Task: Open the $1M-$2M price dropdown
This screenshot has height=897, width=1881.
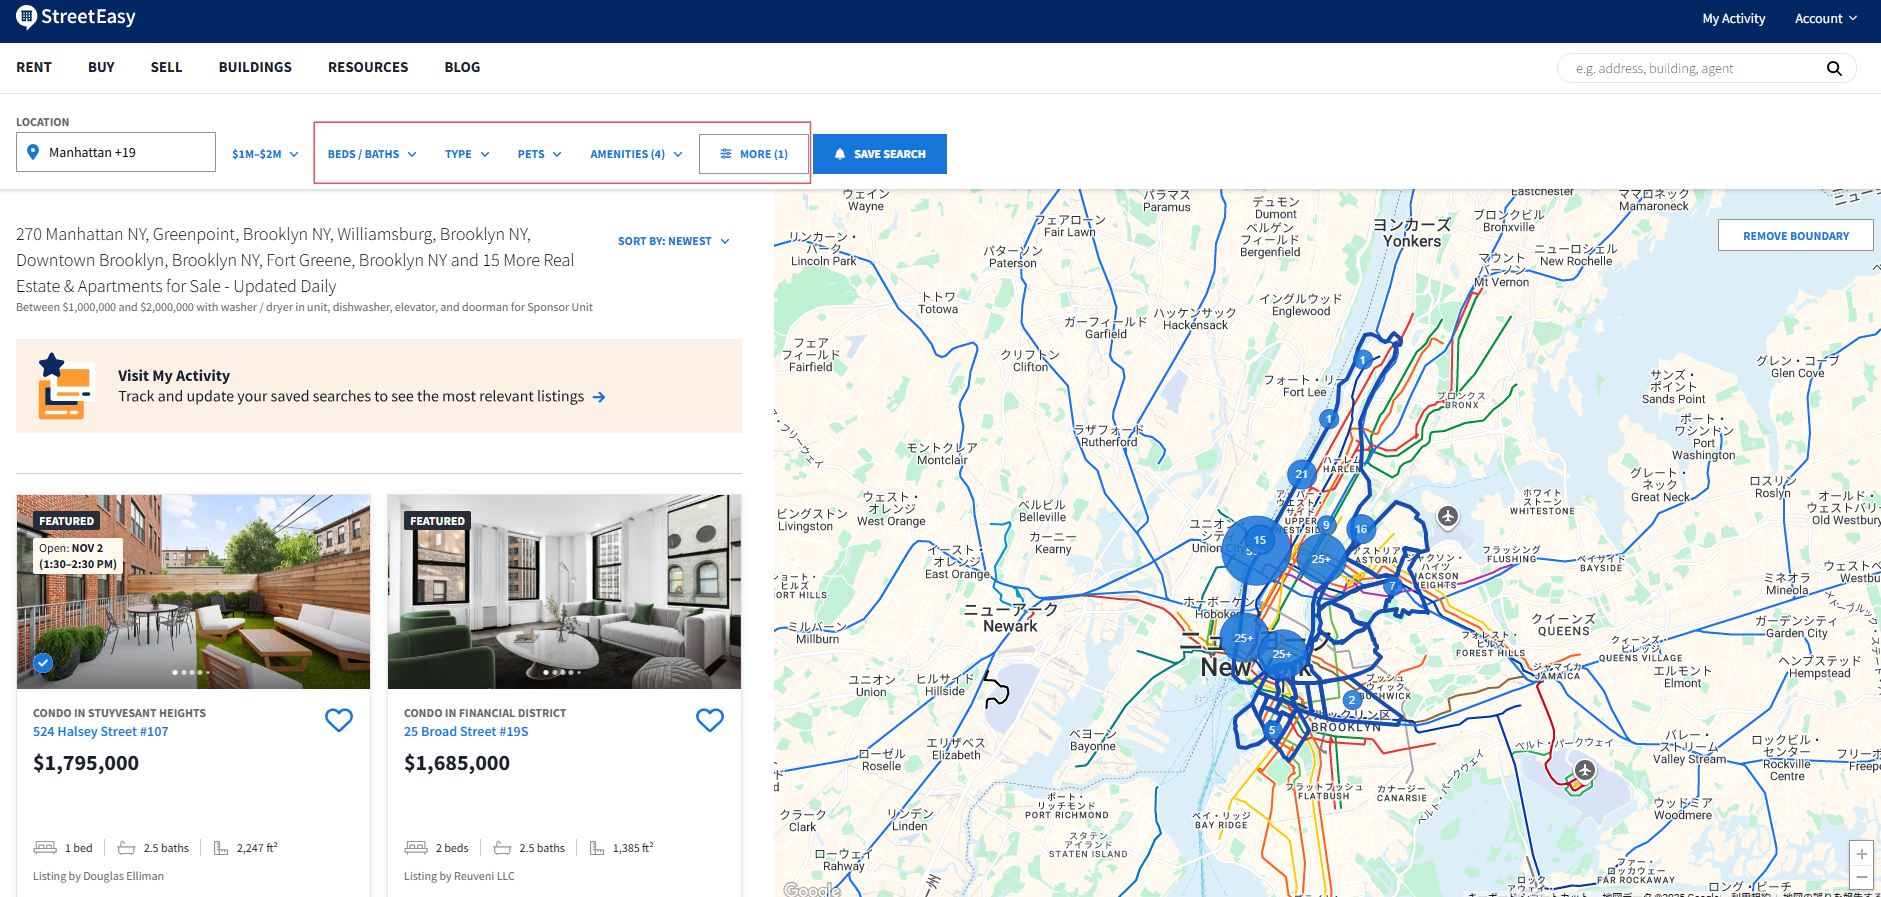Action: coord(265,154)
